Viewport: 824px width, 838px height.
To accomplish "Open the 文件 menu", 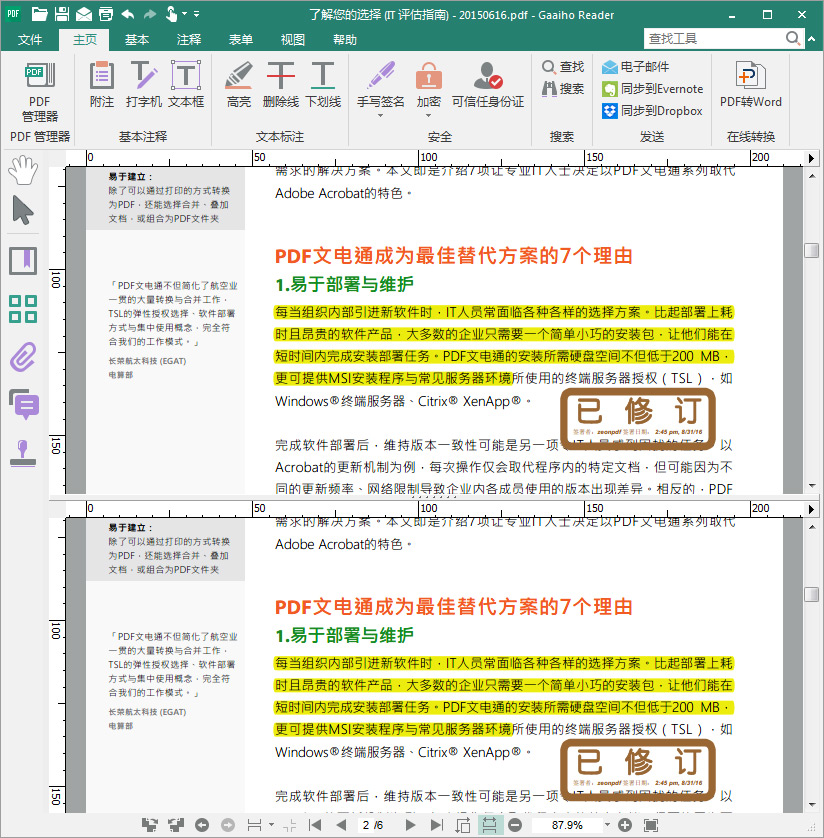I will (x=29, y=40).
